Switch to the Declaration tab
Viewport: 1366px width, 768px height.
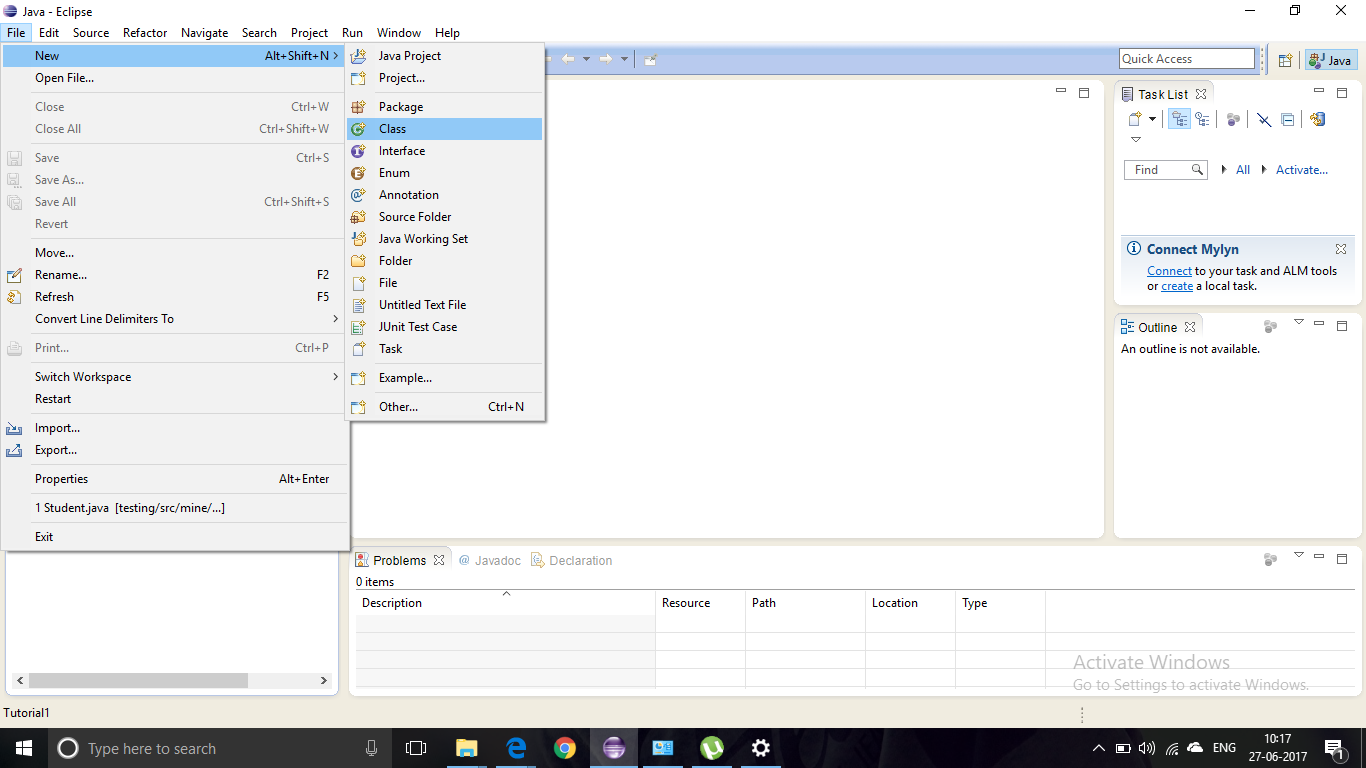point(572,561)
